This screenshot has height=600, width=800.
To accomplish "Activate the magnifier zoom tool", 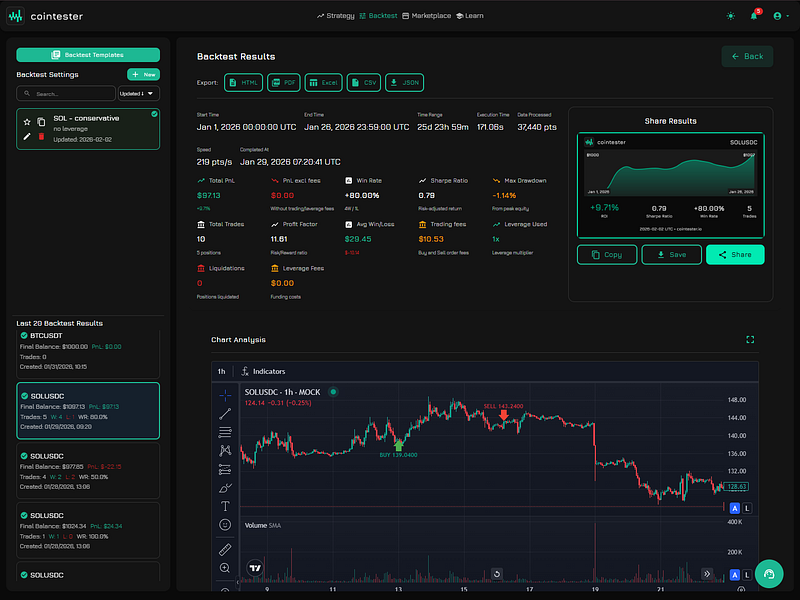I will pyautogui.click(x=225, y=570).
